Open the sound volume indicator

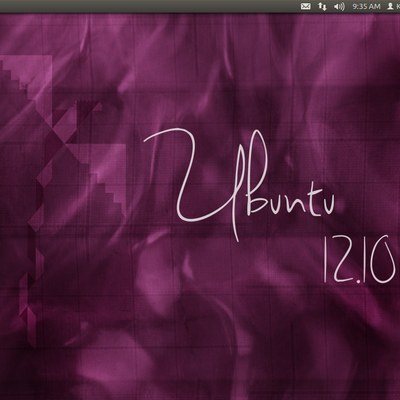[339, 6]
